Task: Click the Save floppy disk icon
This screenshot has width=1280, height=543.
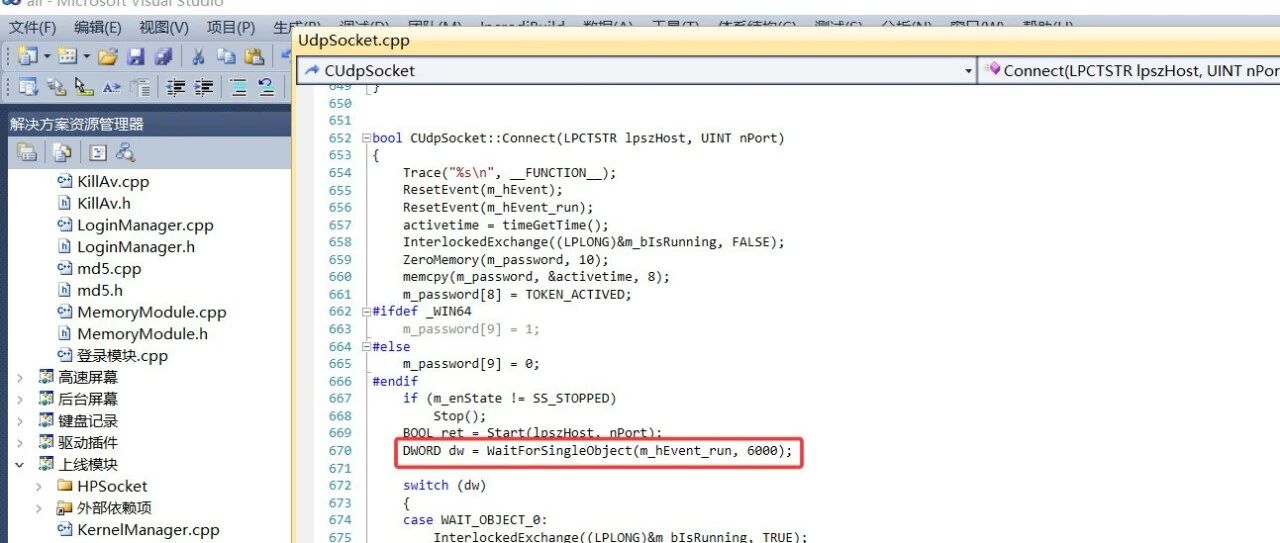Action: [x=136, y=56]
